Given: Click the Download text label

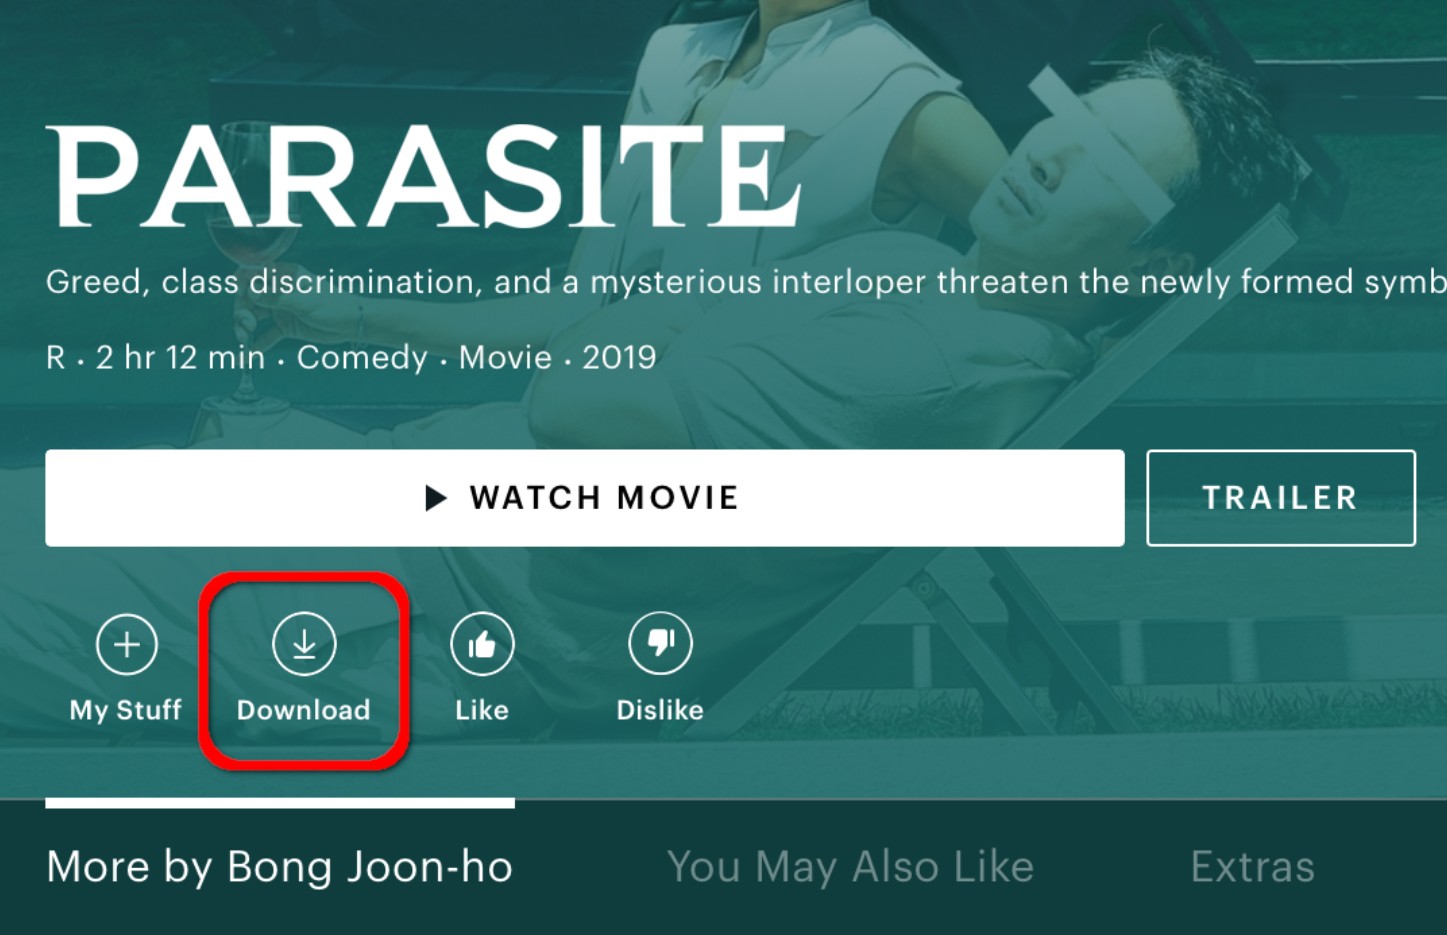Looking at the screenshot, I should pos(304,710).
